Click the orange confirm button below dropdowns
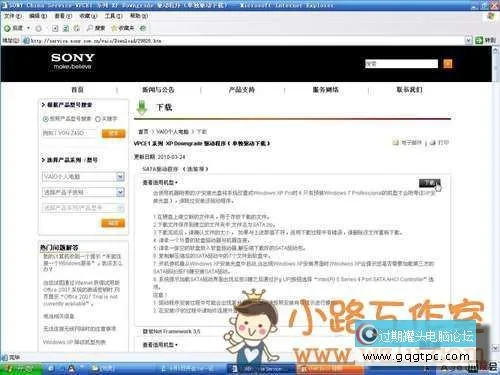The height and width of the screenshot is (375, 500). pyautogui.click(x=113, y=223)
